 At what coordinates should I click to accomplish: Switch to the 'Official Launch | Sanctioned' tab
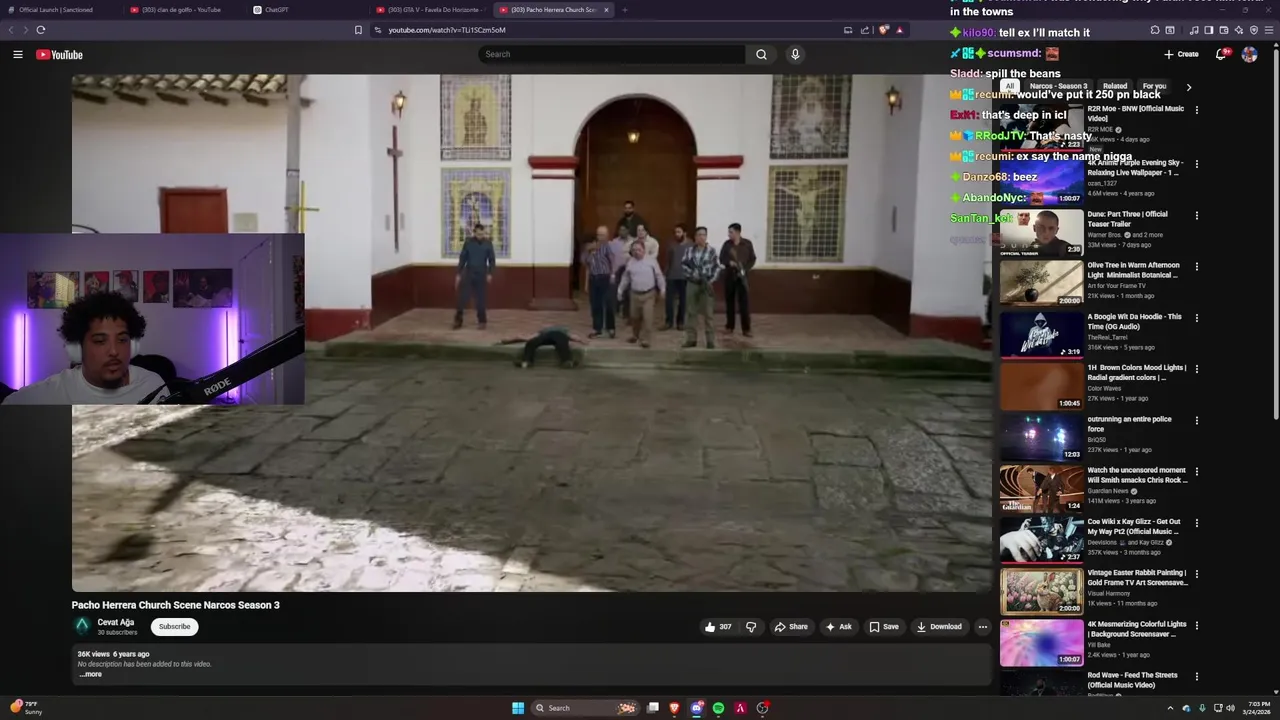tap(58, 10)
